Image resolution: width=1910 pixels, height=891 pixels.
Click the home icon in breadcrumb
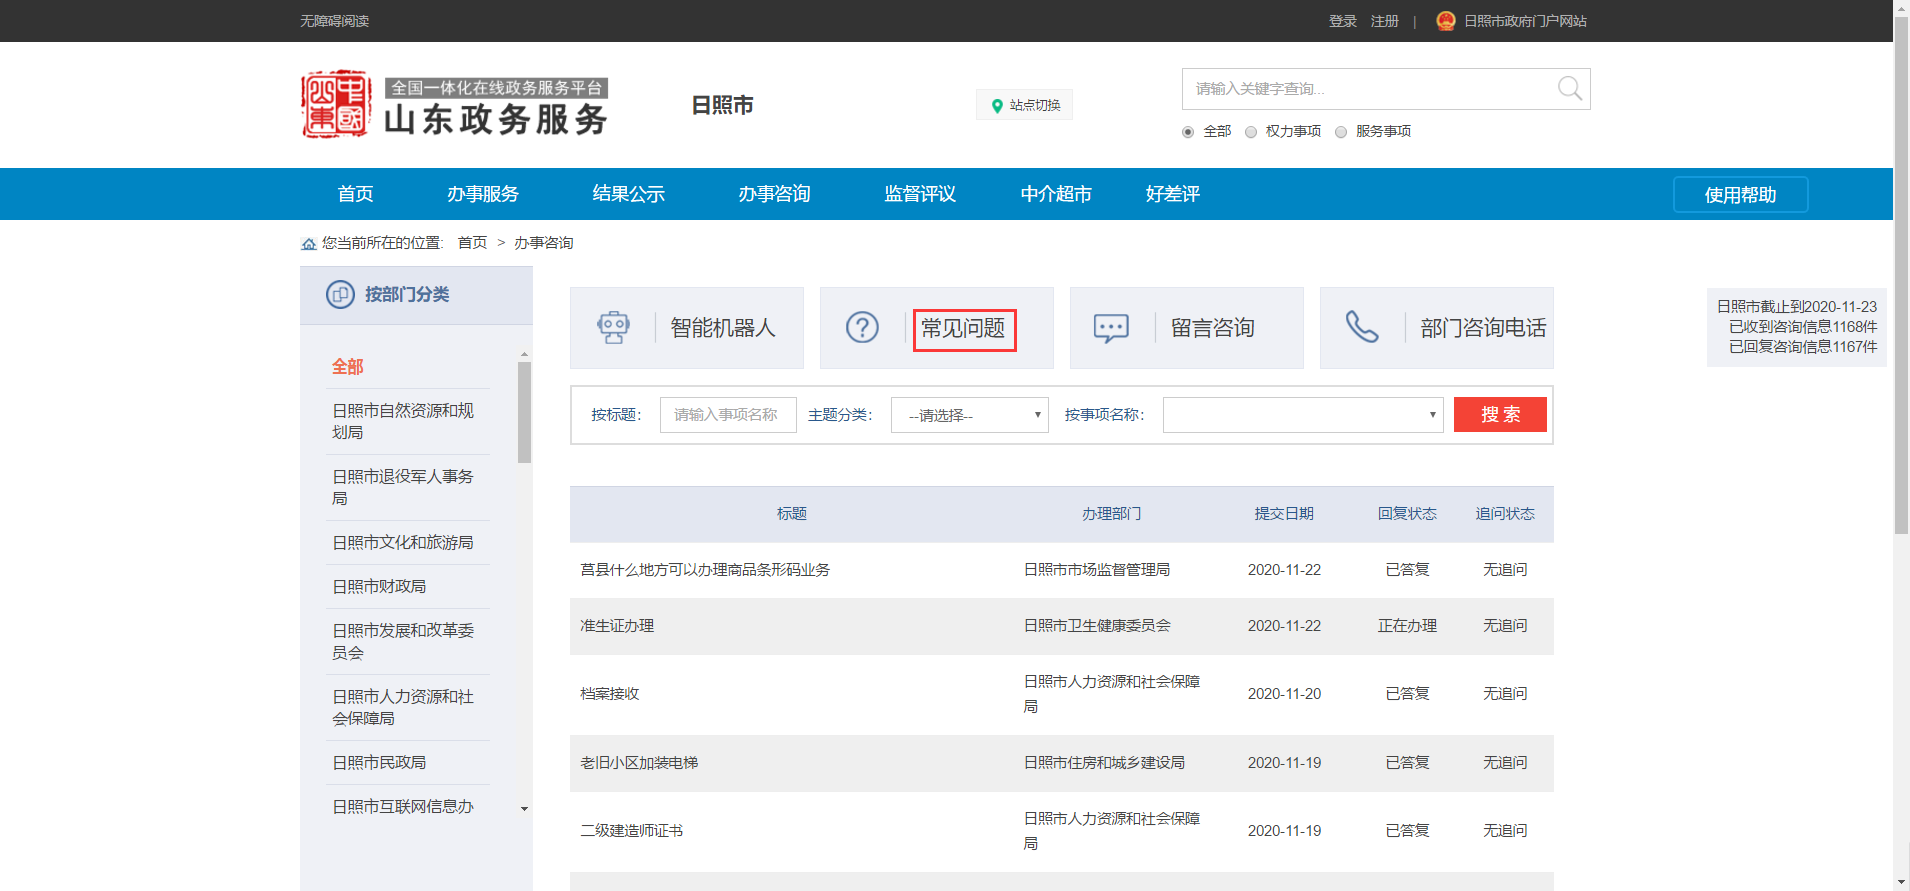pyautogui.click(x=309, y=244)
